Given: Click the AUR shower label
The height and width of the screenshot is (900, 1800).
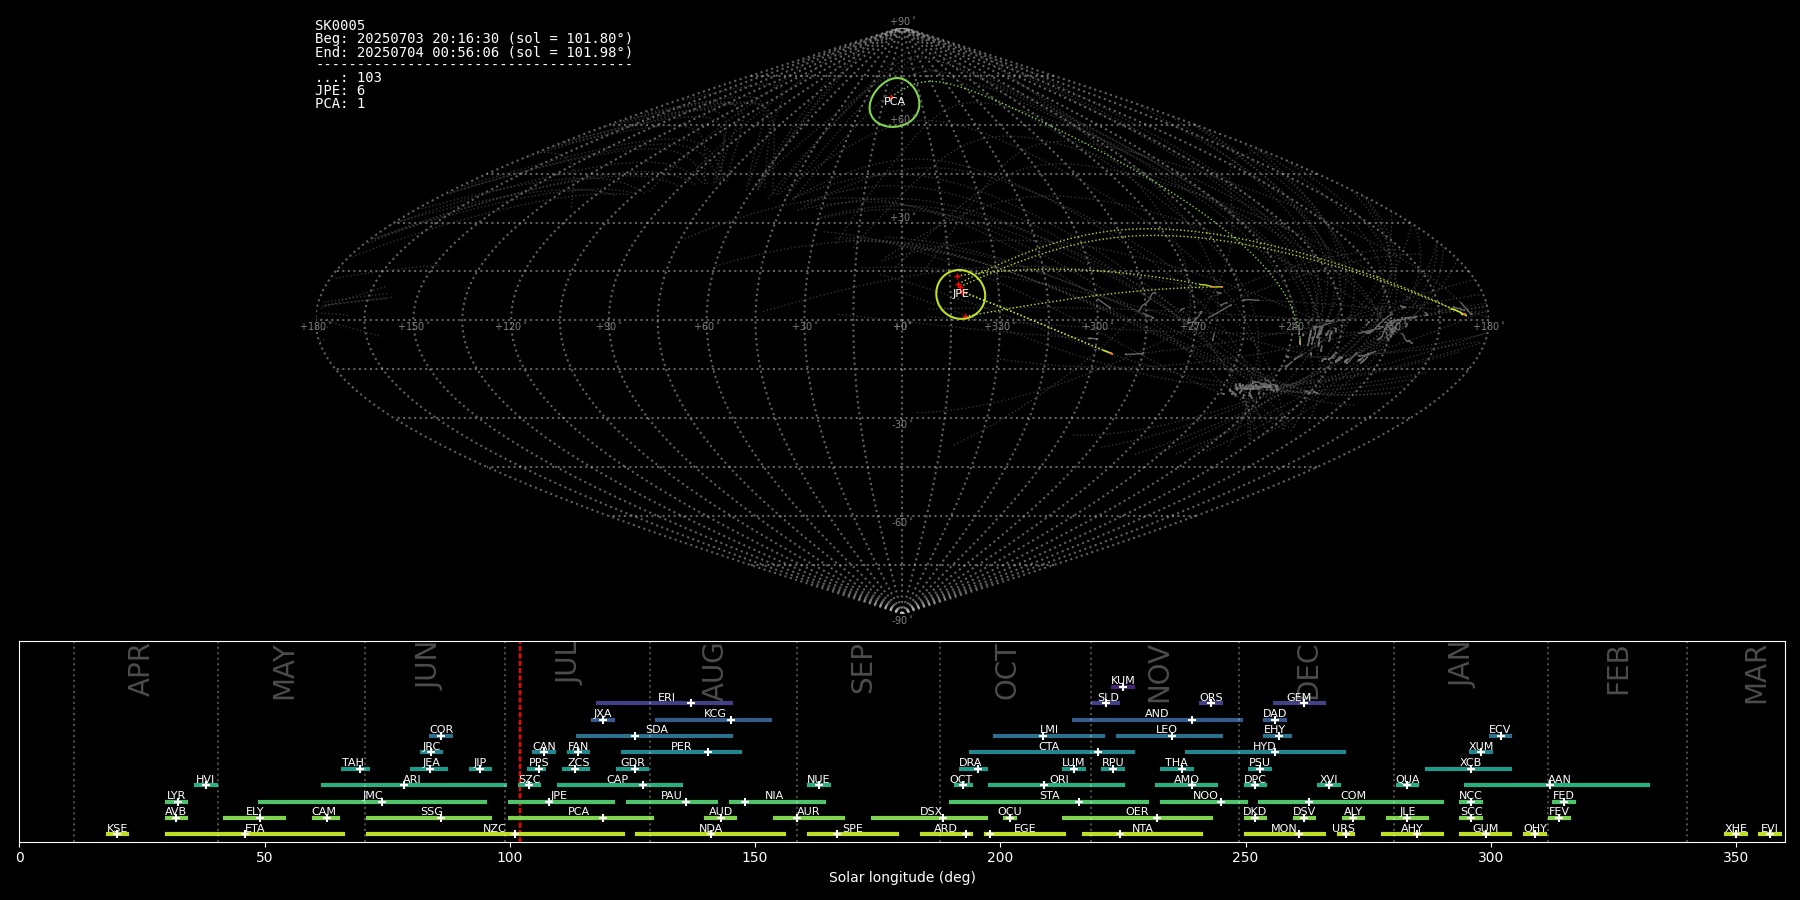Looking at the screenshot, I should (x=808, y=812).
